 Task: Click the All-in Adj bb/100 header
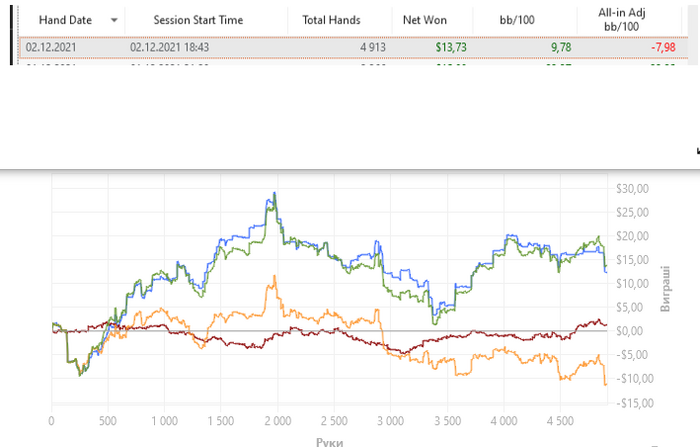(621, 20)
